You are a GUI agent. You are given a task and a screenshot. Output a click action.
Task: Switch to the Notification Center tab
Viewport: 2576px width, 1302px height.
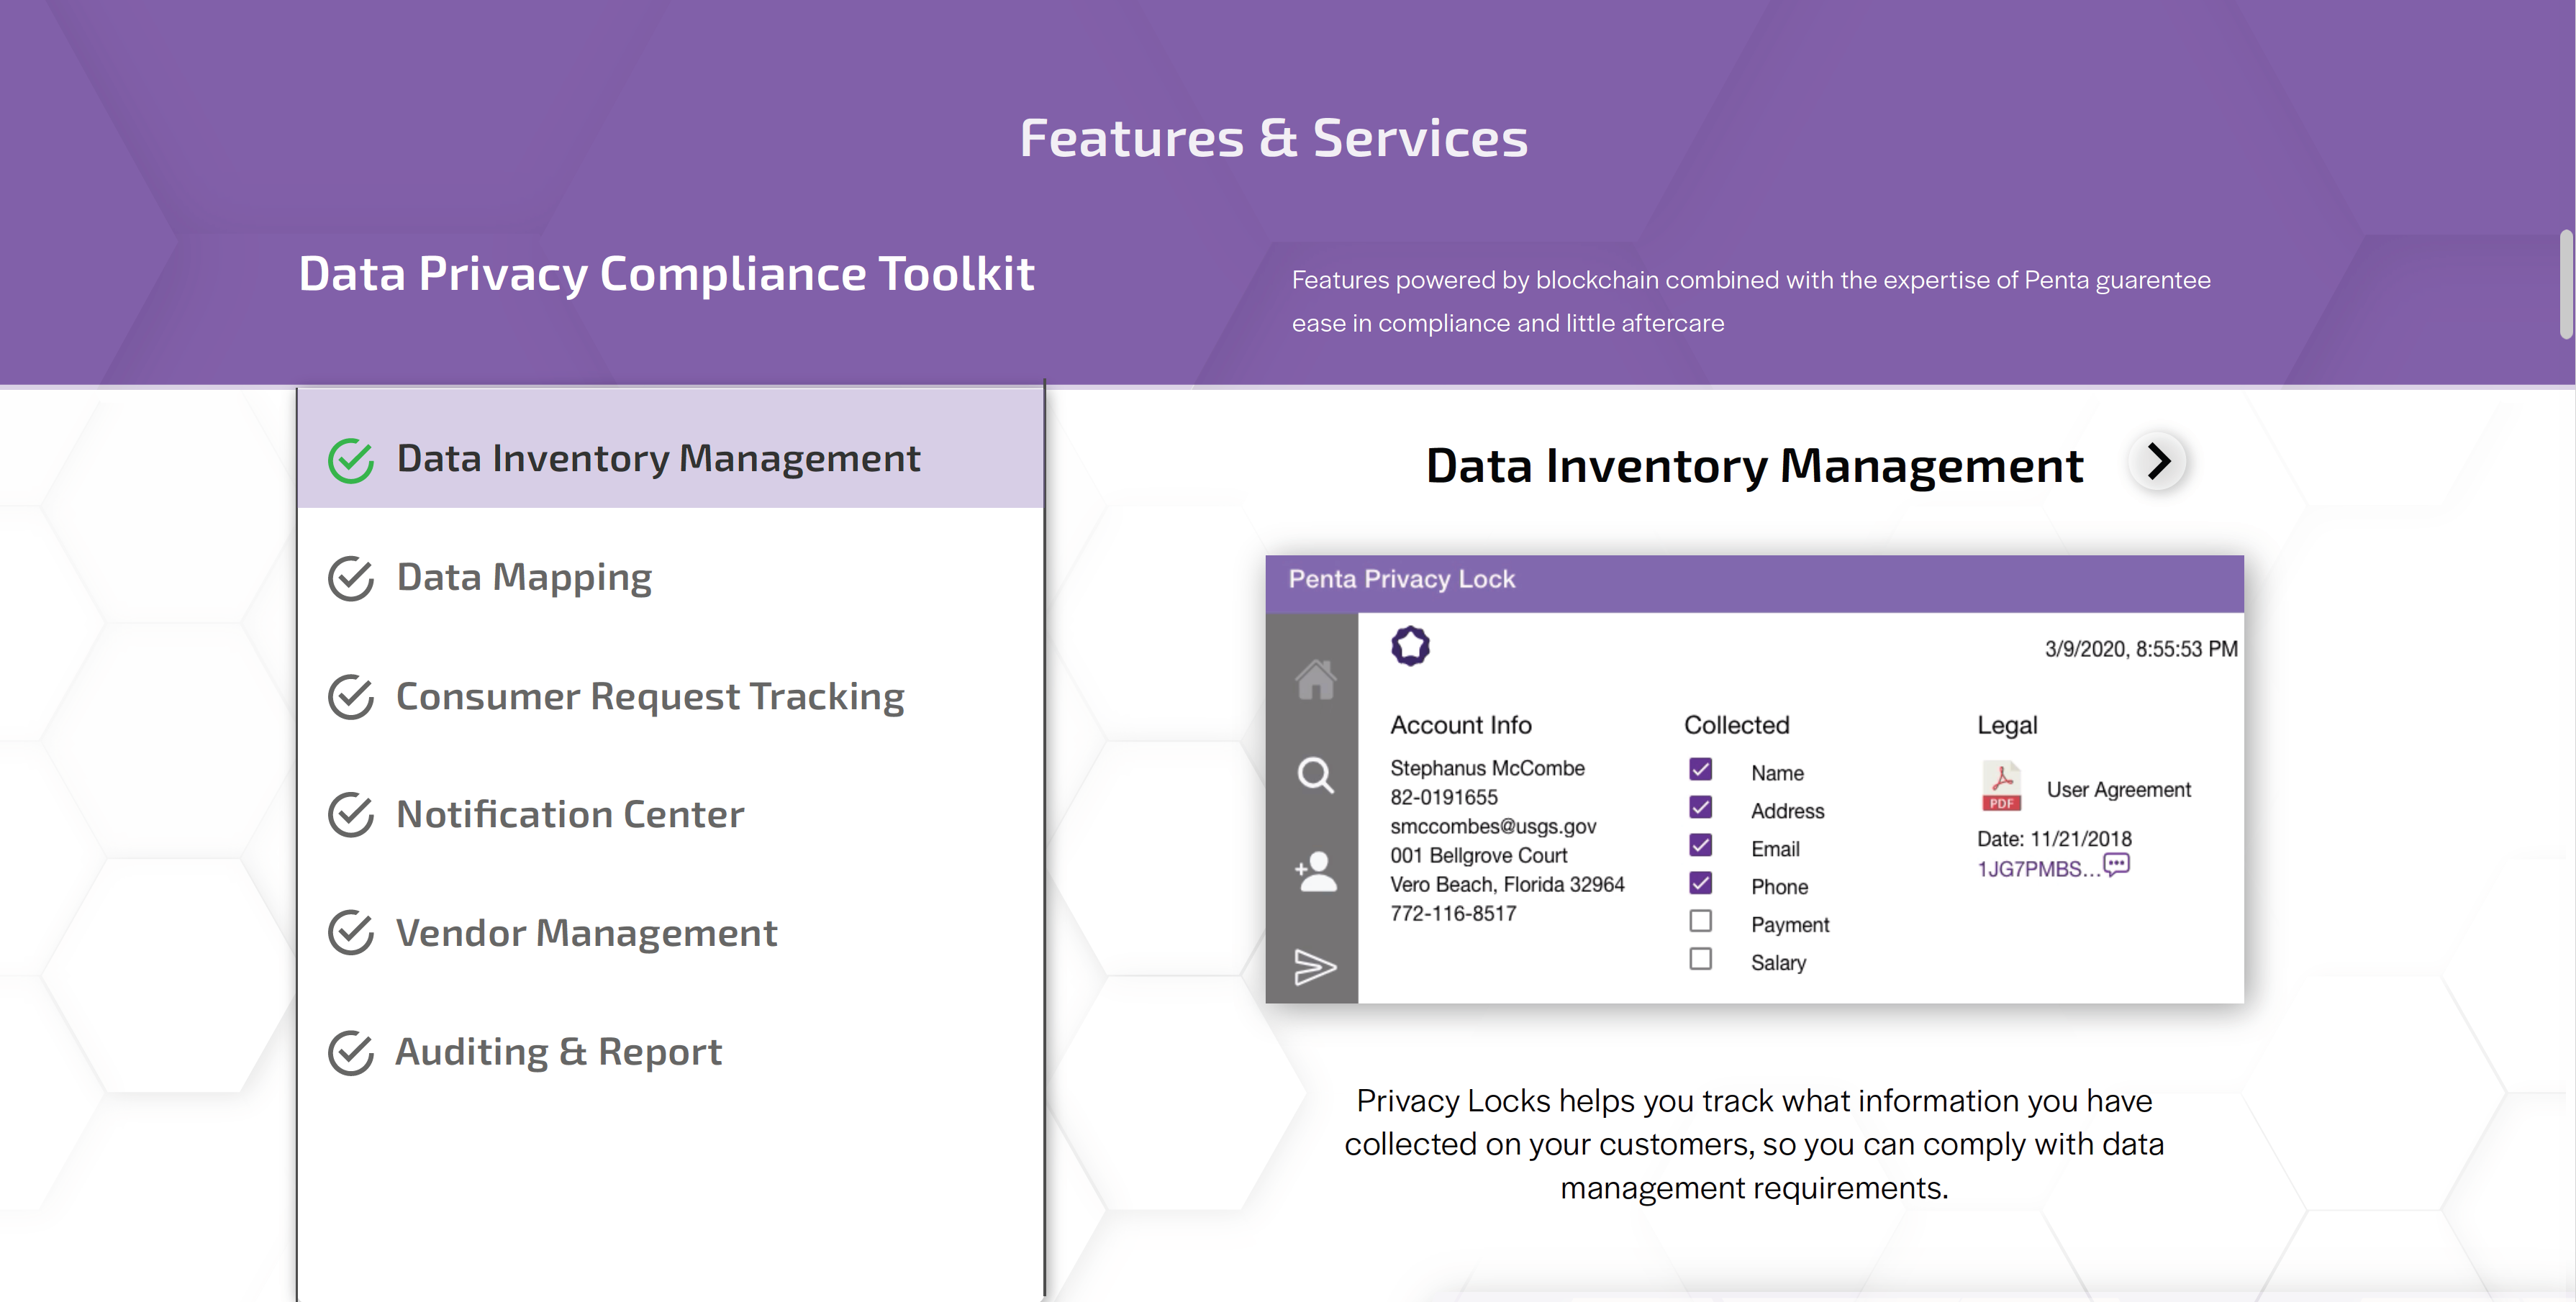click(x=569, y=815)
